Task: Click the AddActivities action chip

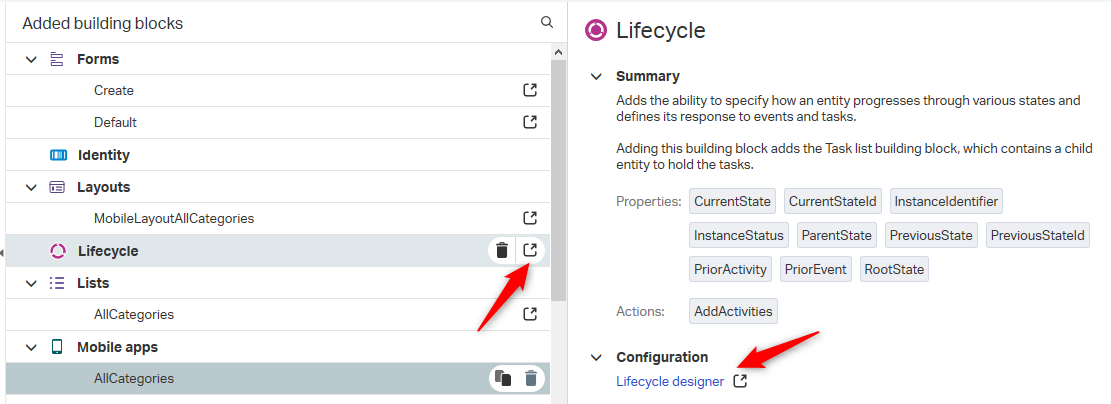Action: 733,311
